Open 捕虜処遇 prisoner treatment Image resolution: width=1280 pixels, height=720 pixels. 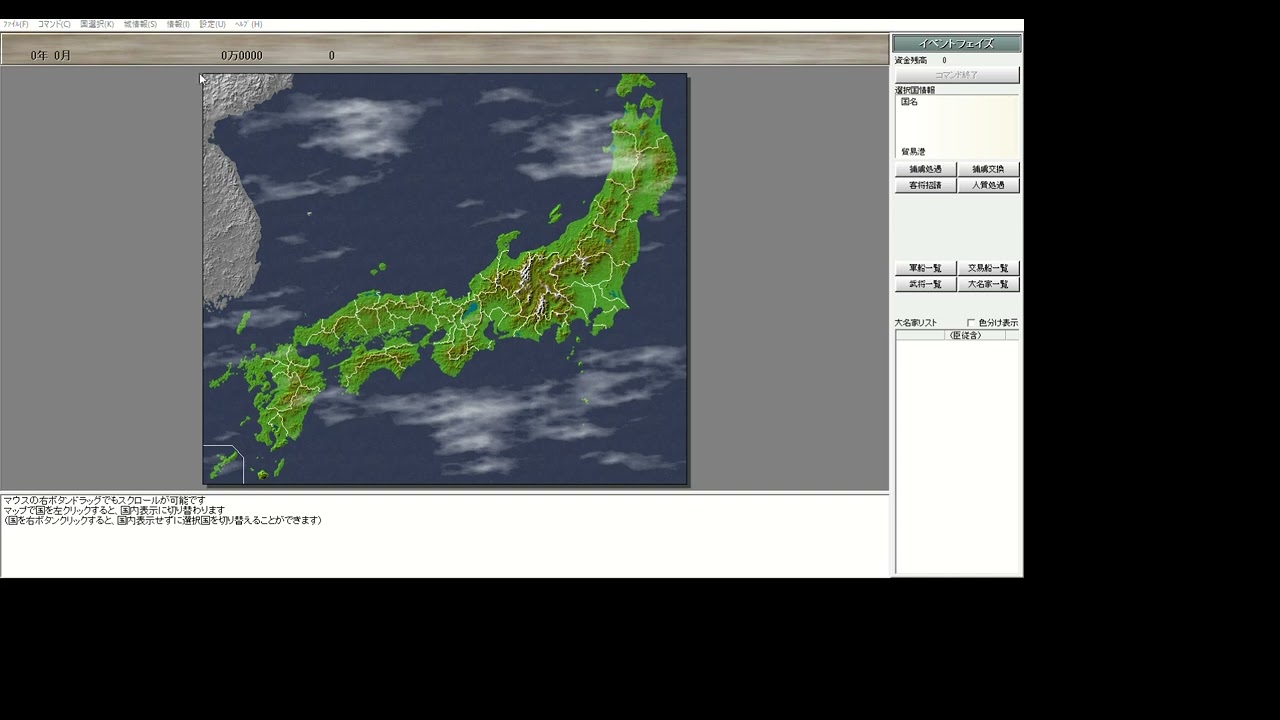(x=926, y=169)
